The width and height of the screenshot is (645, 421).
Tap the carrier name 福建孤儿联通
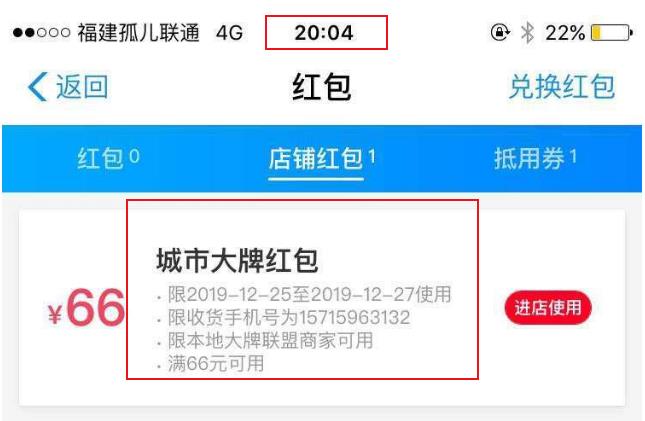[x=139, y=33]
